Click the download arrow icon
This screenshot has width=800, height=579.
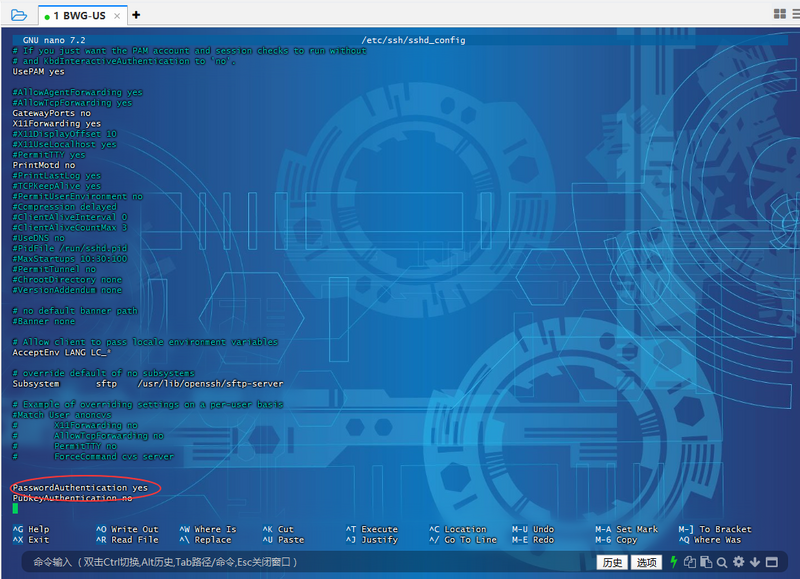pos(754,561)
